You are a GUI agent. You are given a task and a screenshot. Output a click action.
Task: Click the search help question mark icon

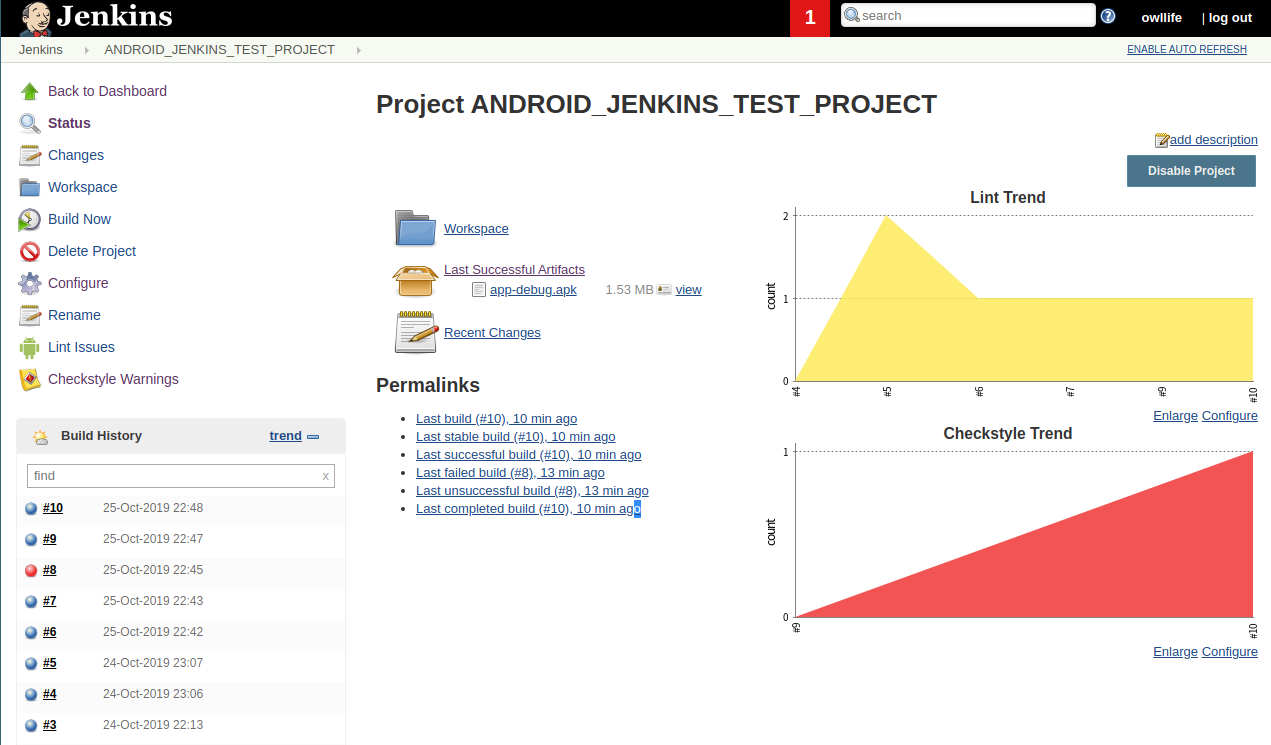coord(1108,16)
